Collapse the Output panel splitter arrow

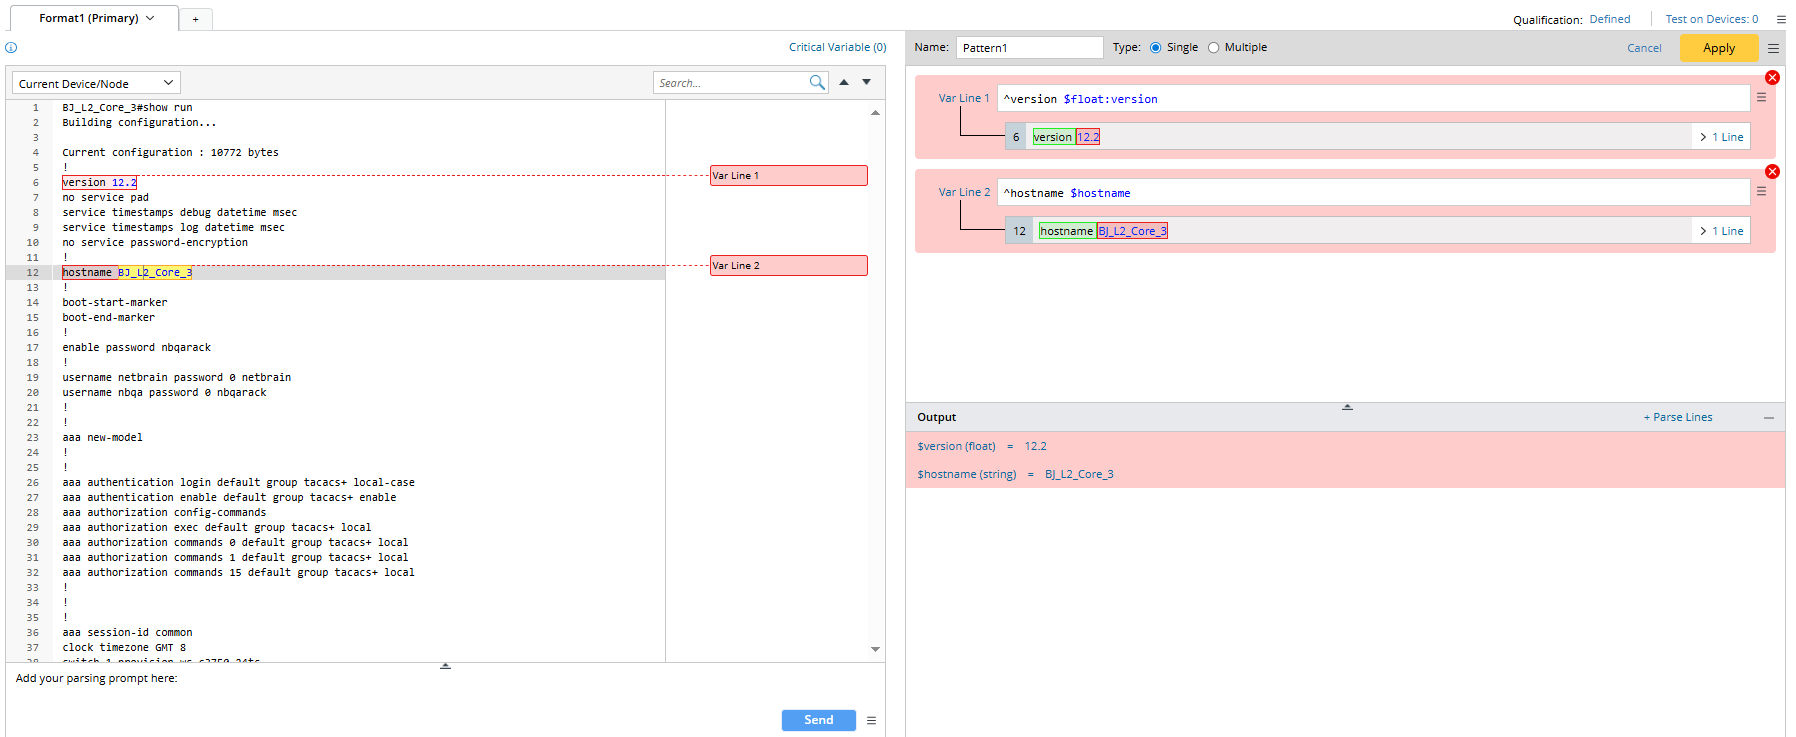pos(1347,407)
